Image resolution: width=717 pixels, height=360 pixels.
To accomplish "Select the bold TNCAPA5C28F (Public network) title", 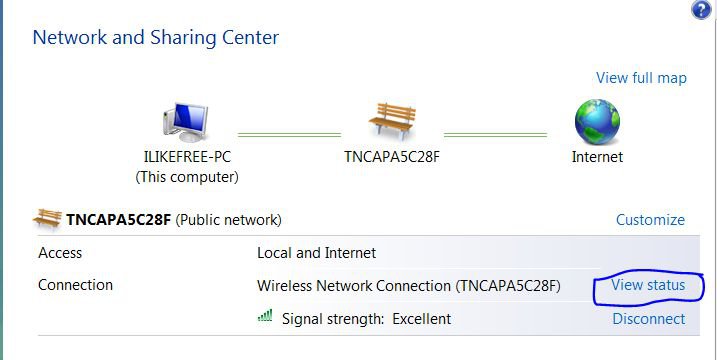I will point(174,220).
